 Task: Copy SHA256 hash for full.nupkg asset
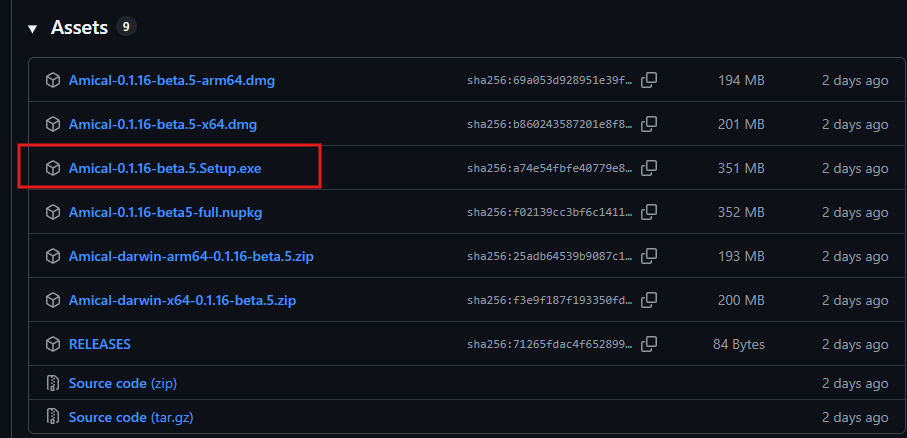pyautogui.click(x=649, y=212)
